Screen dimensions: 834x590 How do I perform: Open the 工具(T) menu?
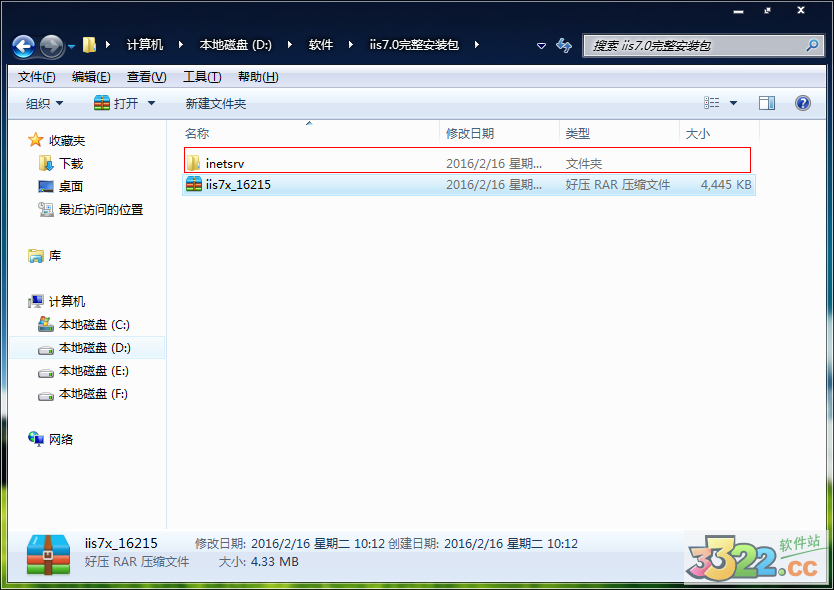[202, 77]
